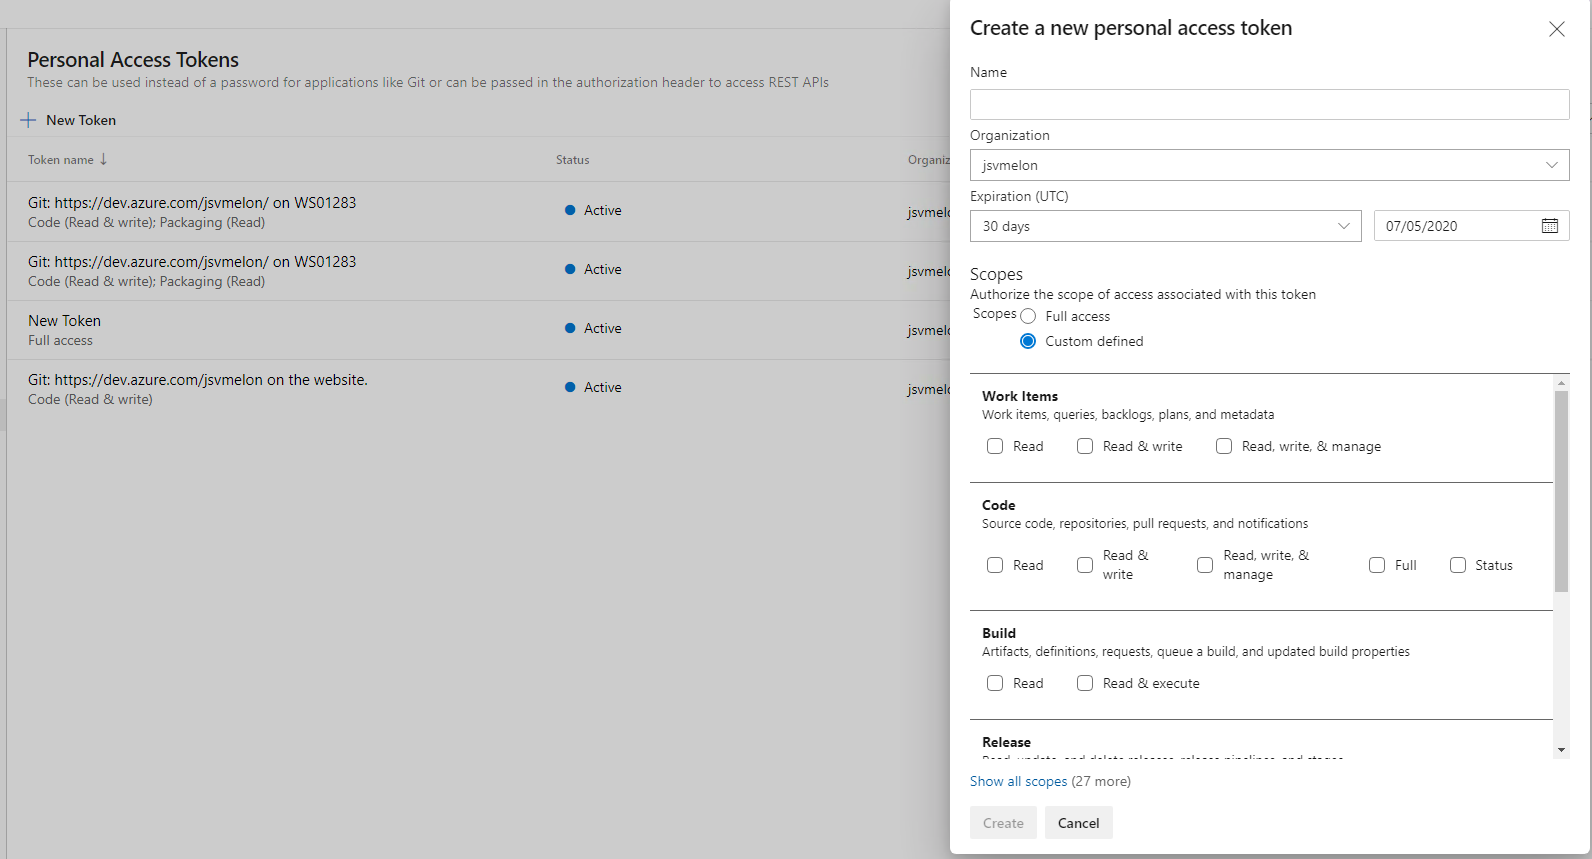Select the Full access radio button
This screenshot has width=1592, height=859.
pyautogui.click(x=1028, y=316)
